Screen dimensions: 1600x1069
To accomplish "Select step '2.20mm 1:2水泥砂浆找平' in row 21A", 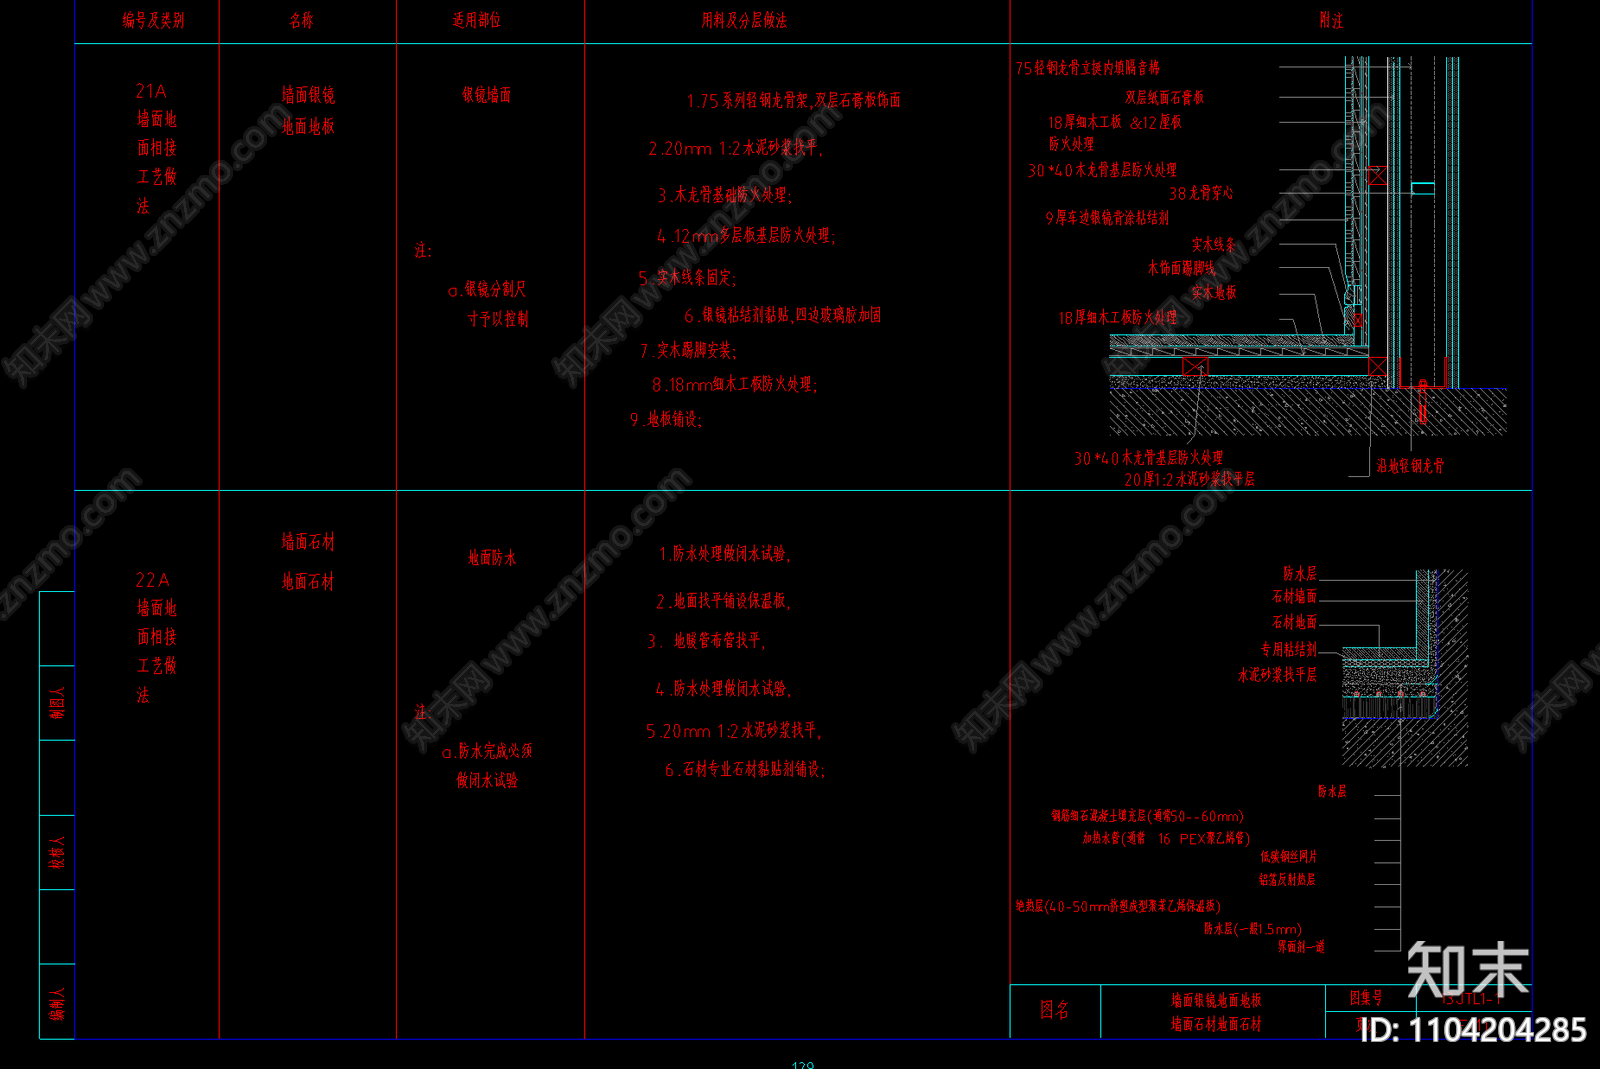I will point(735,148).
